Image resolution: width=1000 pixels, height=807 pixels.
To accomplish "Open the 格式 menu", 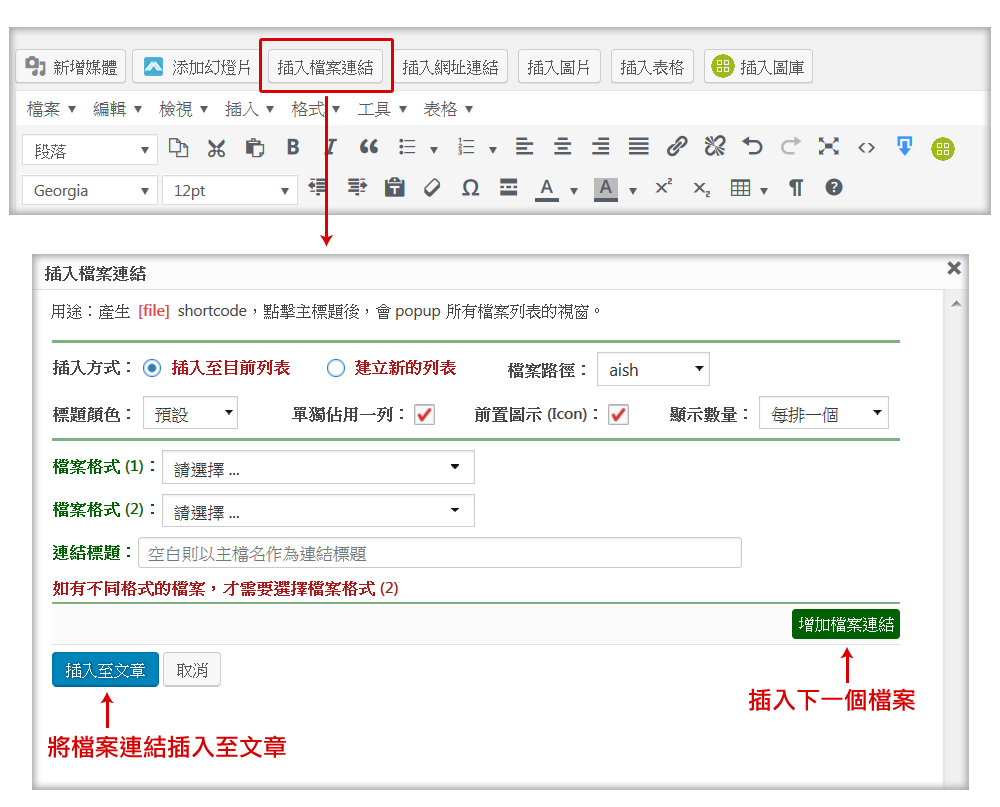I will (315, 109).
